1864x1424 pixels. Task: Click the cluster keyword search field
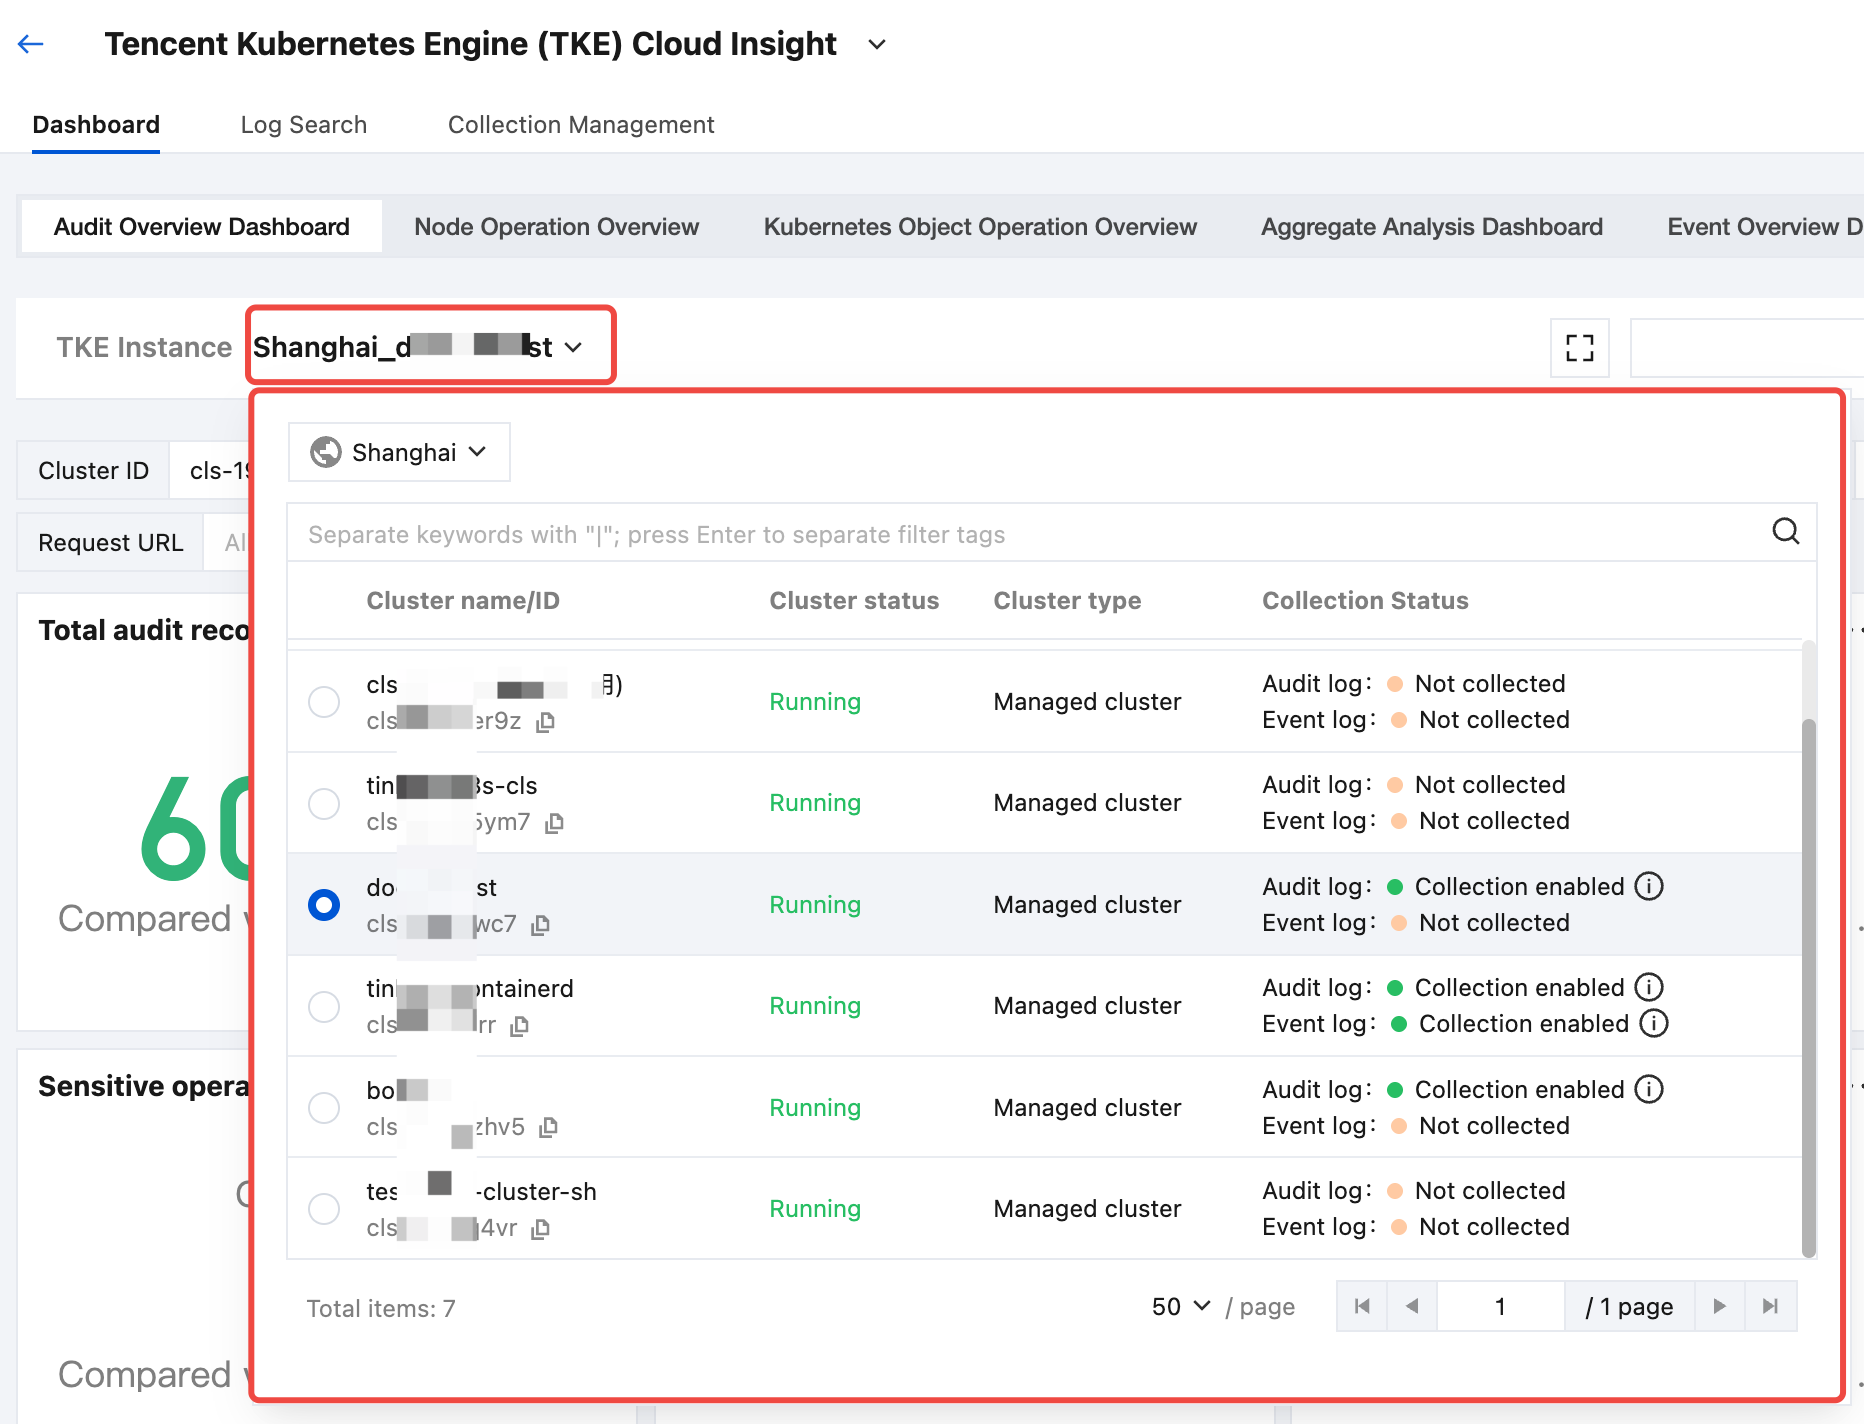(1030, 534)
